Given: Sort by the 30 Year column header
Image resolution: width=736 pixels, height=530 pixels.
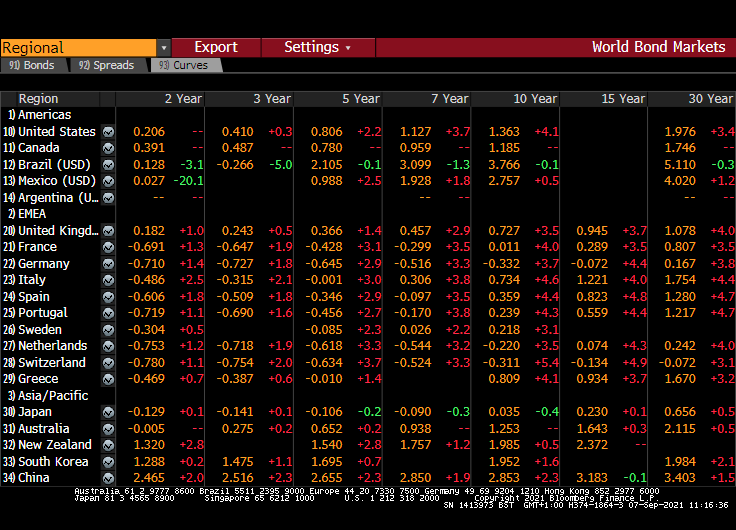Looking at the screenshot, I should click(692, 99).
